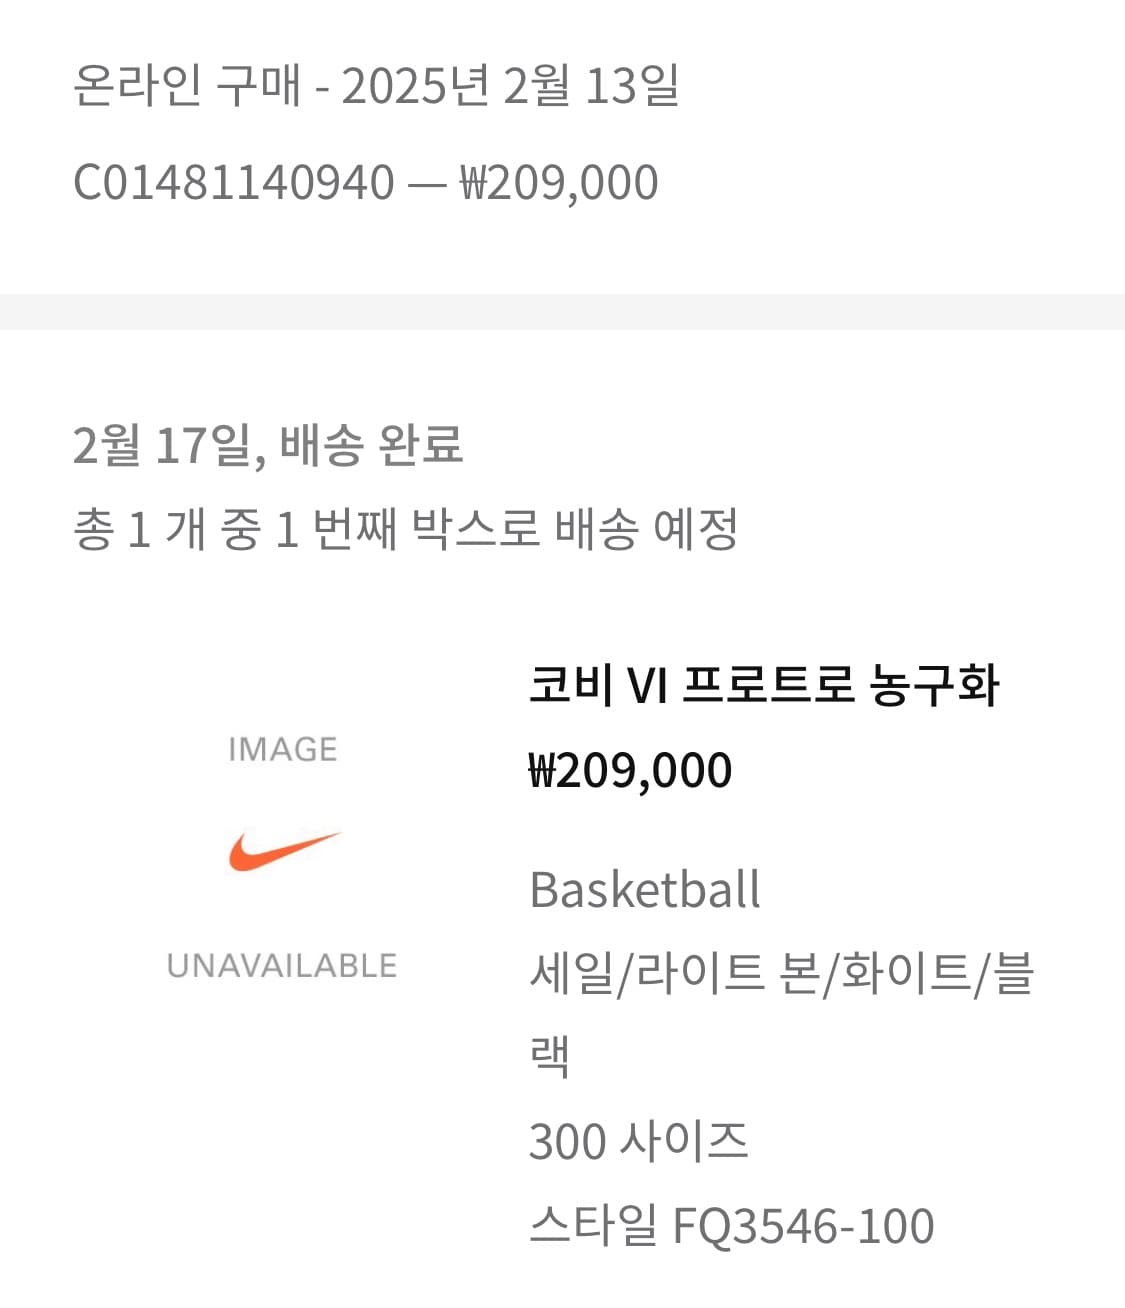Click the FQ3546-100 style code

pyautogui.click(x=803, y=1226)
